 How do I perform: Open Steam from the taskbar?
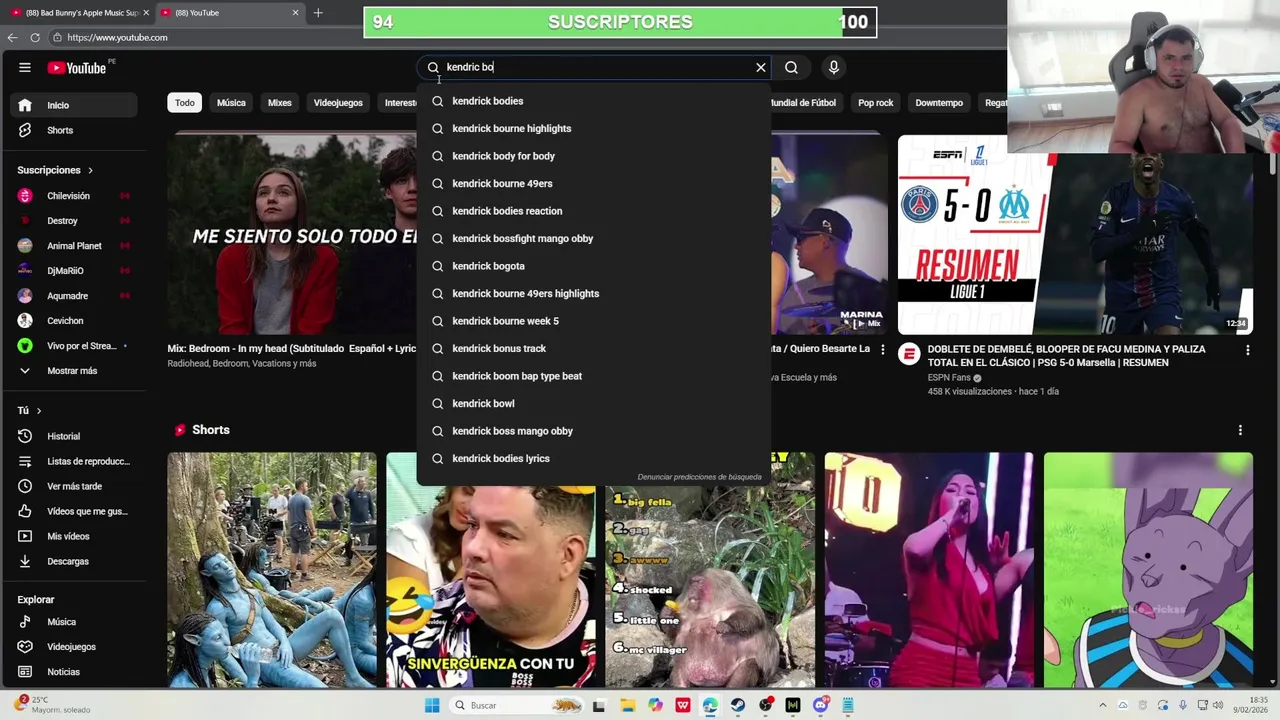[x=738, y=705]
